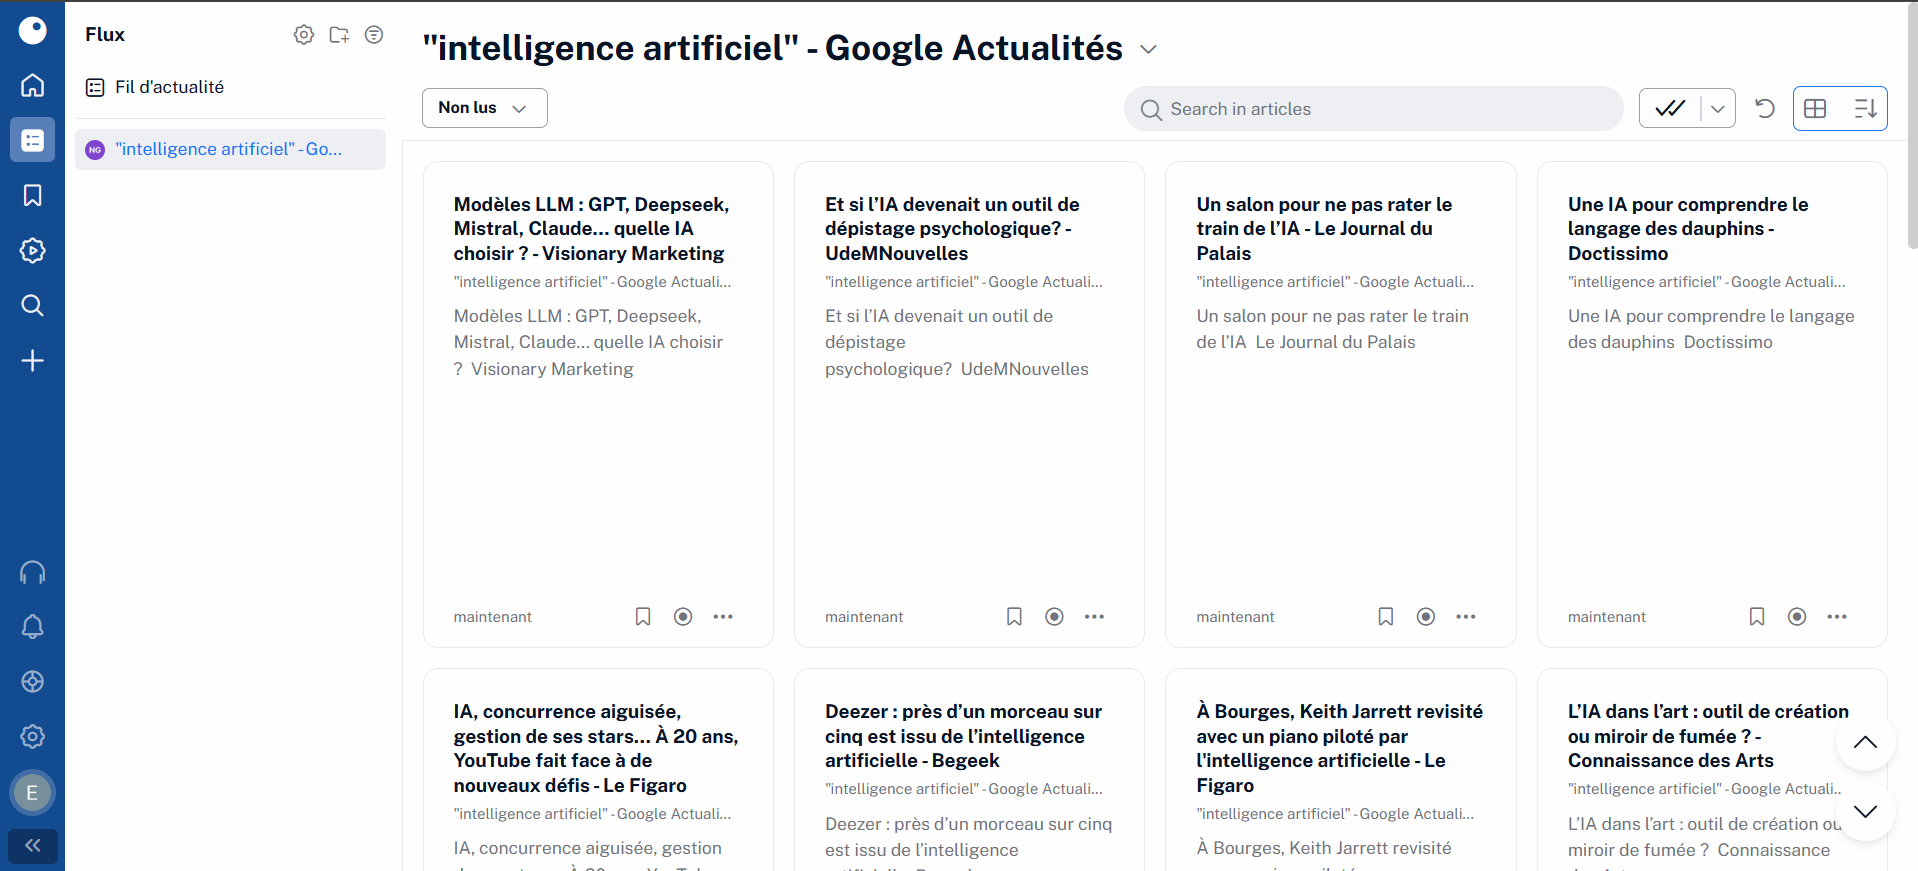Click the Search in articles field
The width and height of the screenshot is (1918, 871).
pyautogui.click(x=1373, y=109)
